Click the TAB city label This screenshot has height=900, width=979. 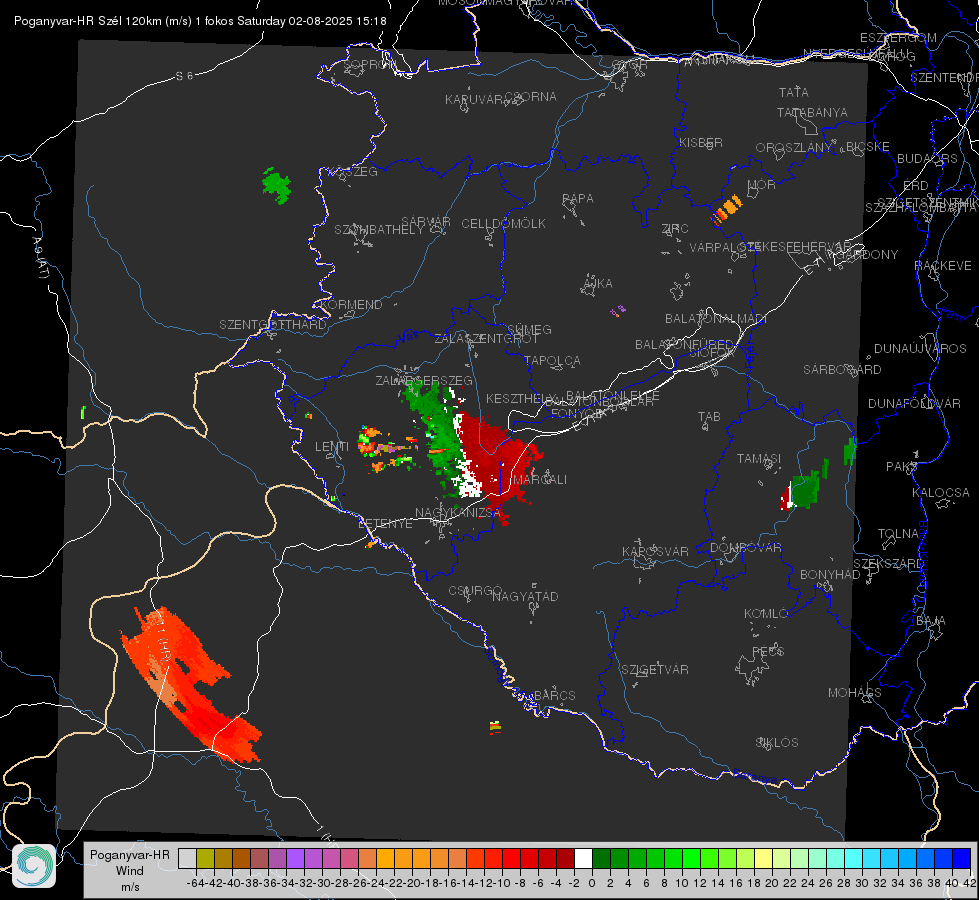point(709,417)
